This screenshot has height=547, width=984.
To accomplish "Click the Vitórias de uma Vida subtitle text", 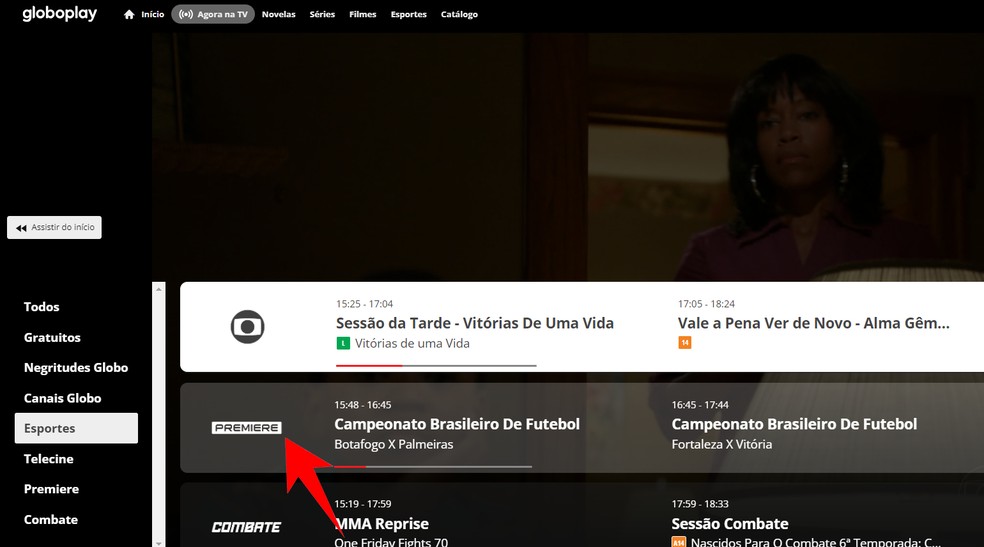I will (x=412, y=343).
